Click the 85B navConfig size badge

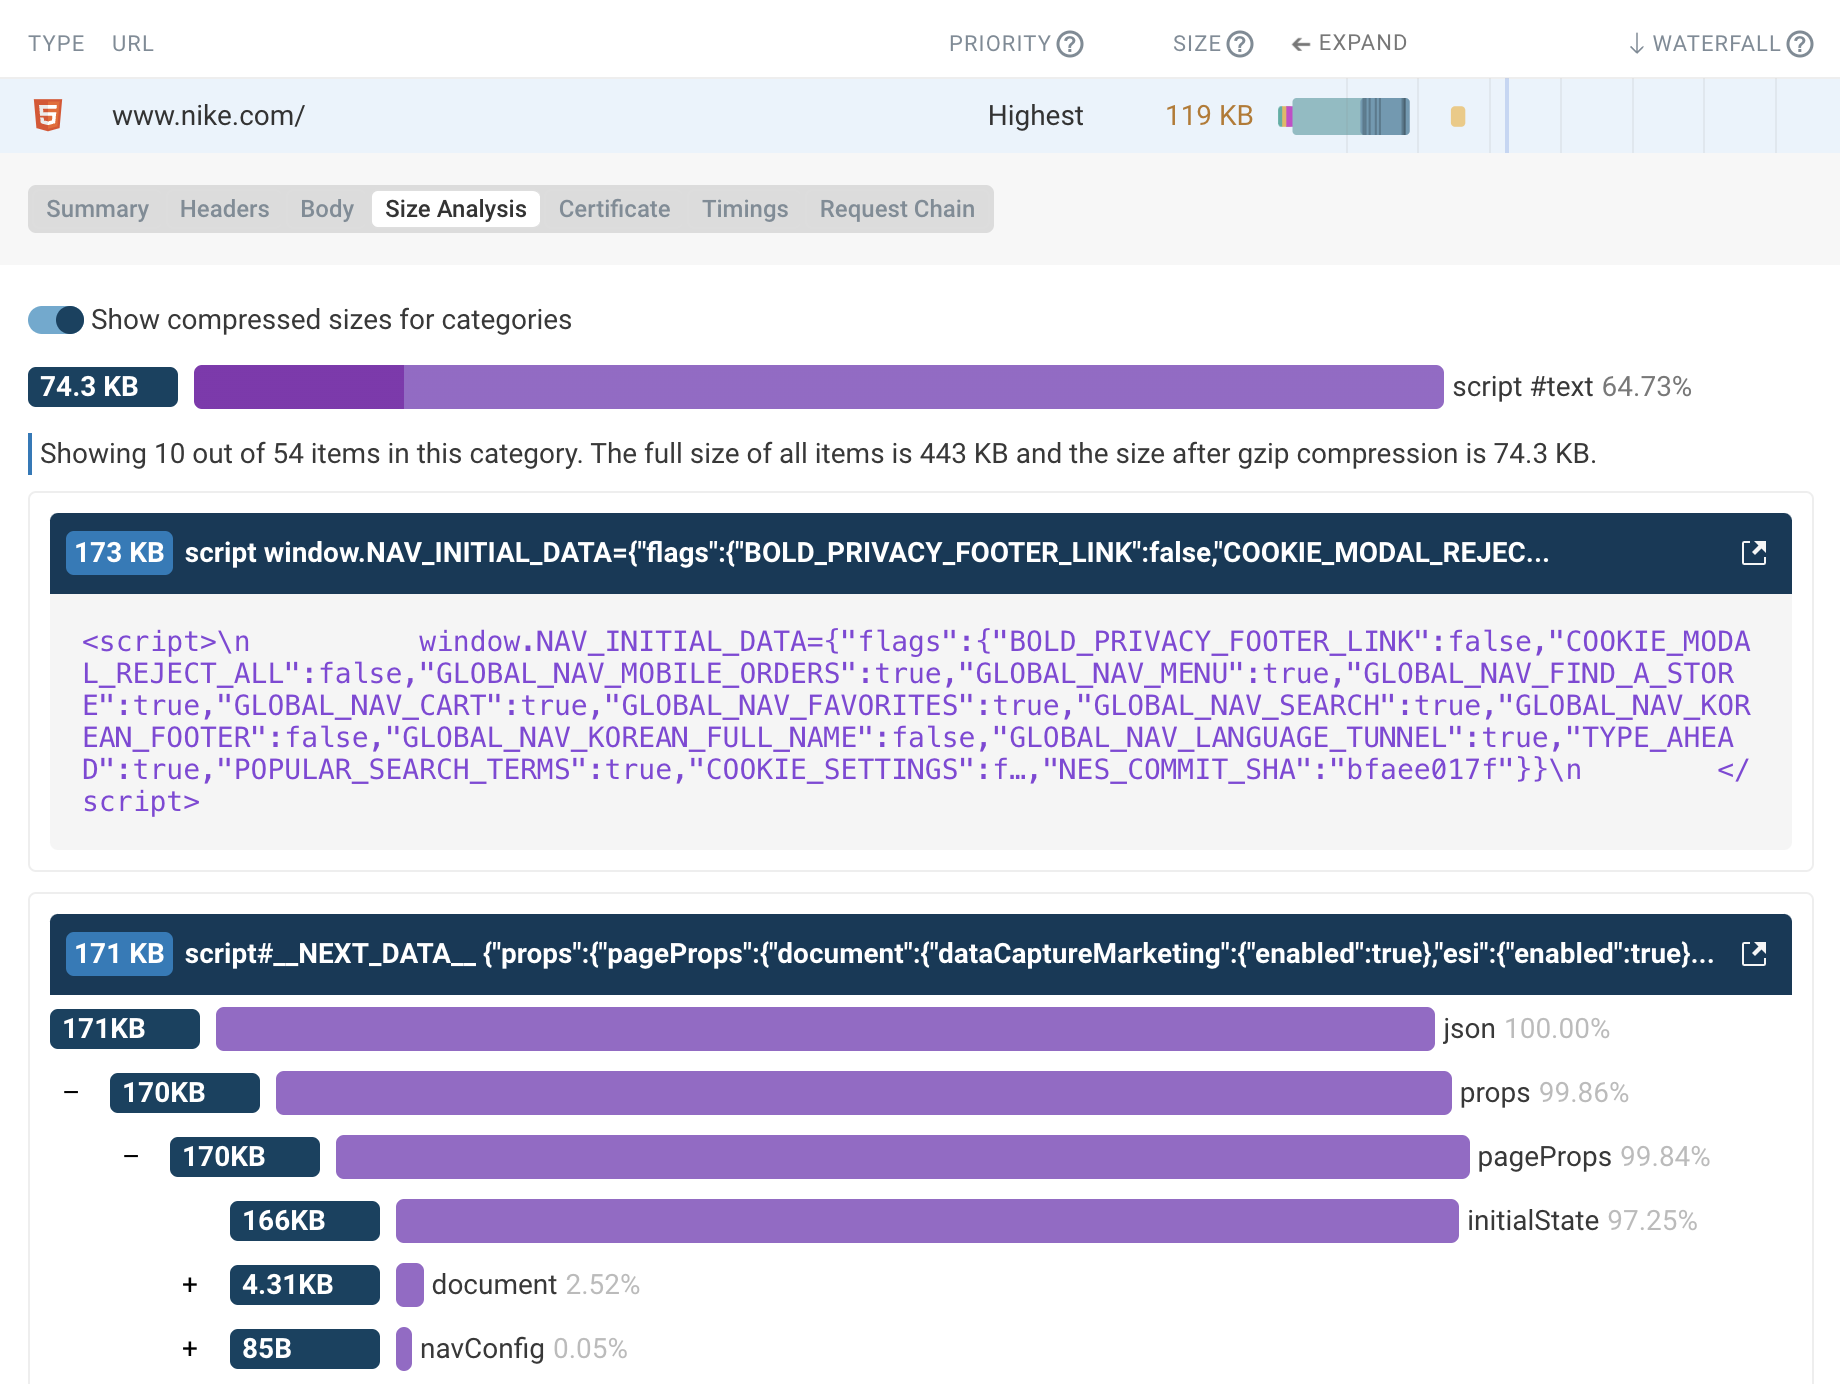[x=304, y=1349]
